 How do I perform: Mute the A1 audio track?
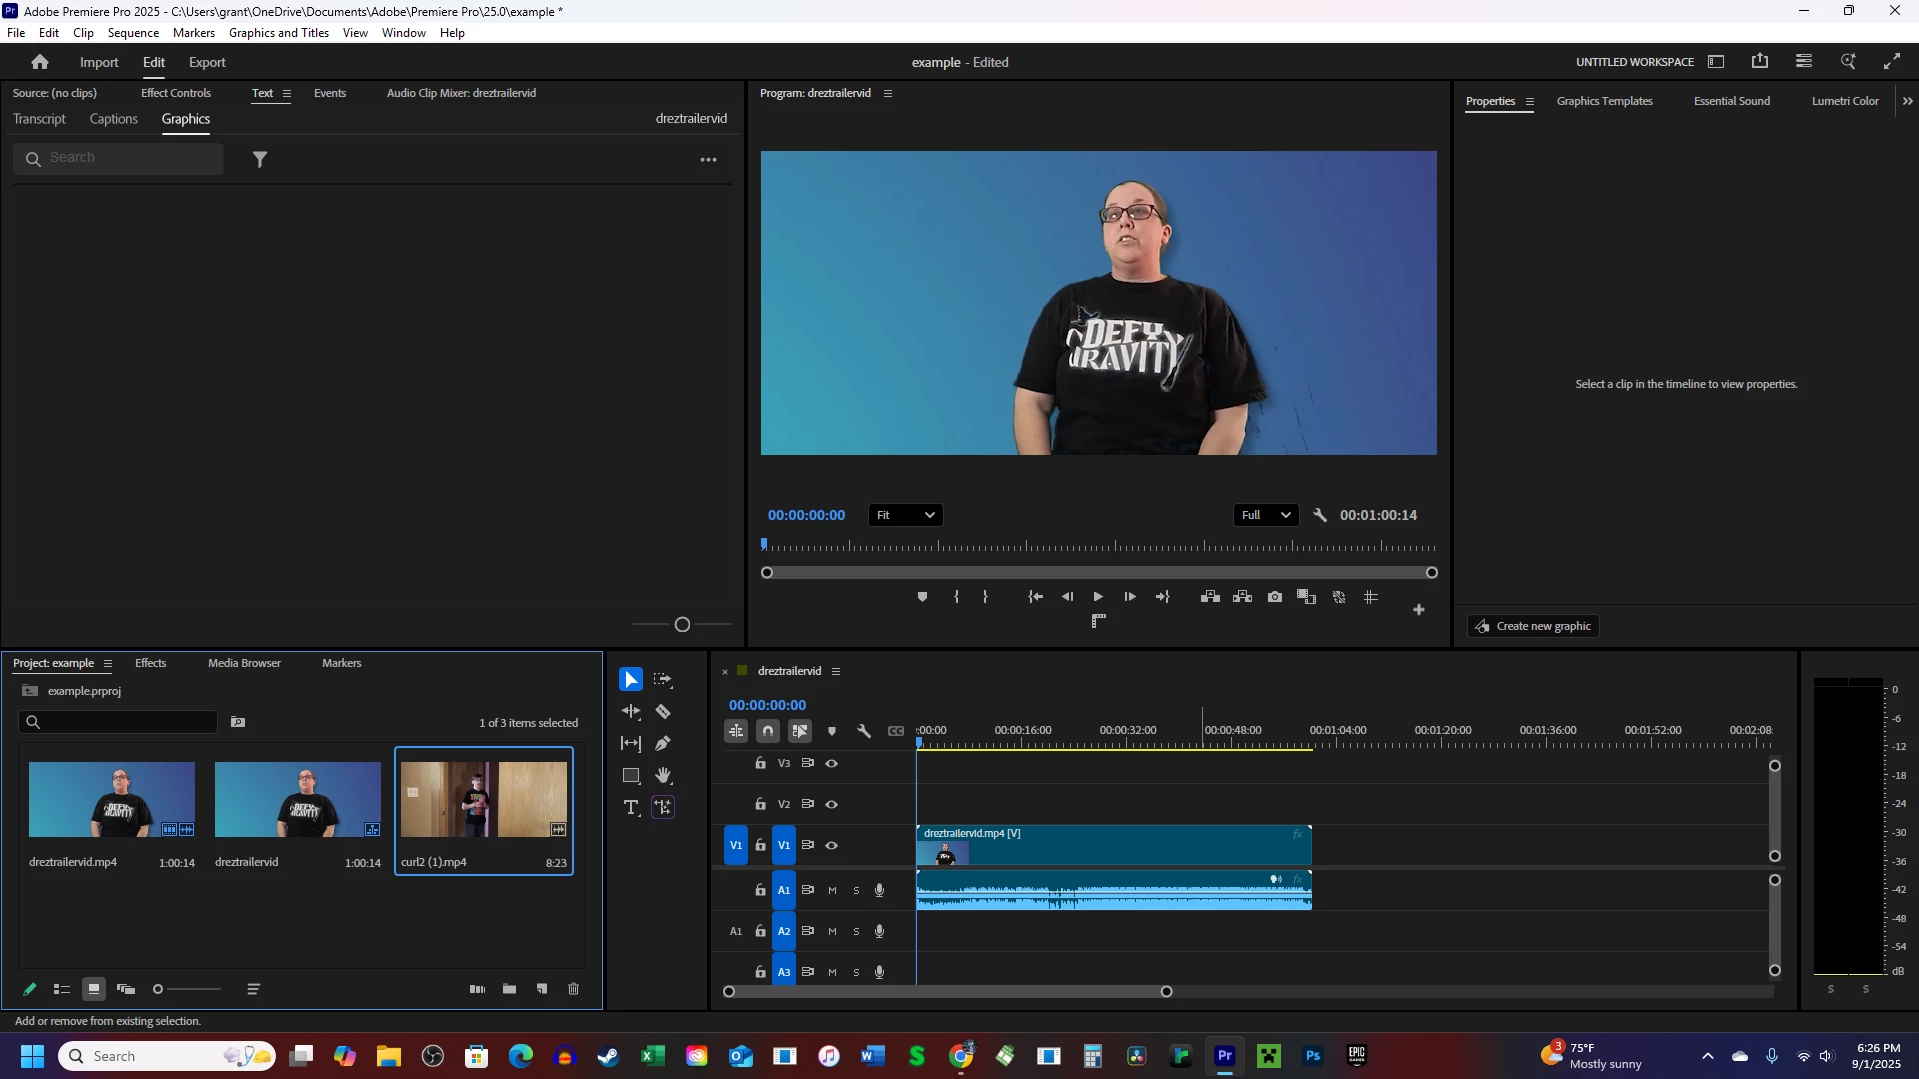click(x=832, y=891)
